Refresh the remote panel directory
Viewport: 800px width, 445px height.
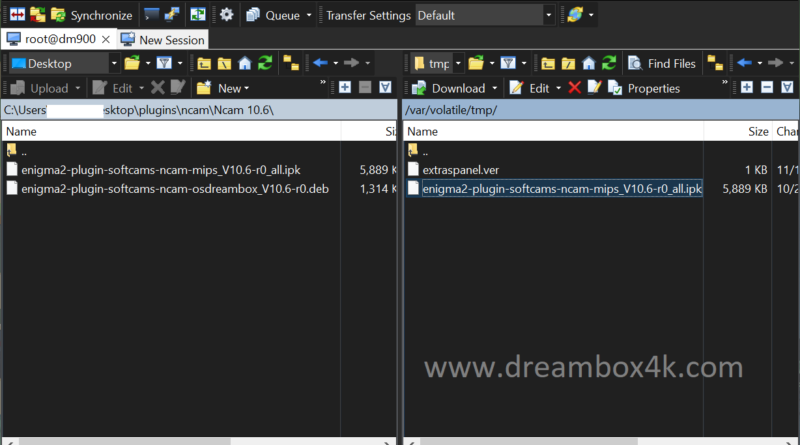(x=609, y=63)
